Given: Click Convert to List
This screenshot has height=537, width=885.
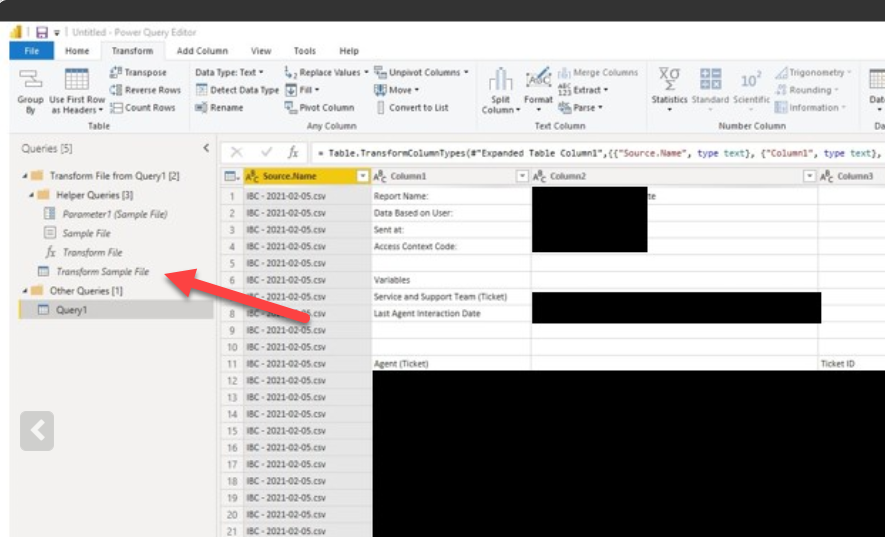Looking at the screenshot, I should pos(411,107).
